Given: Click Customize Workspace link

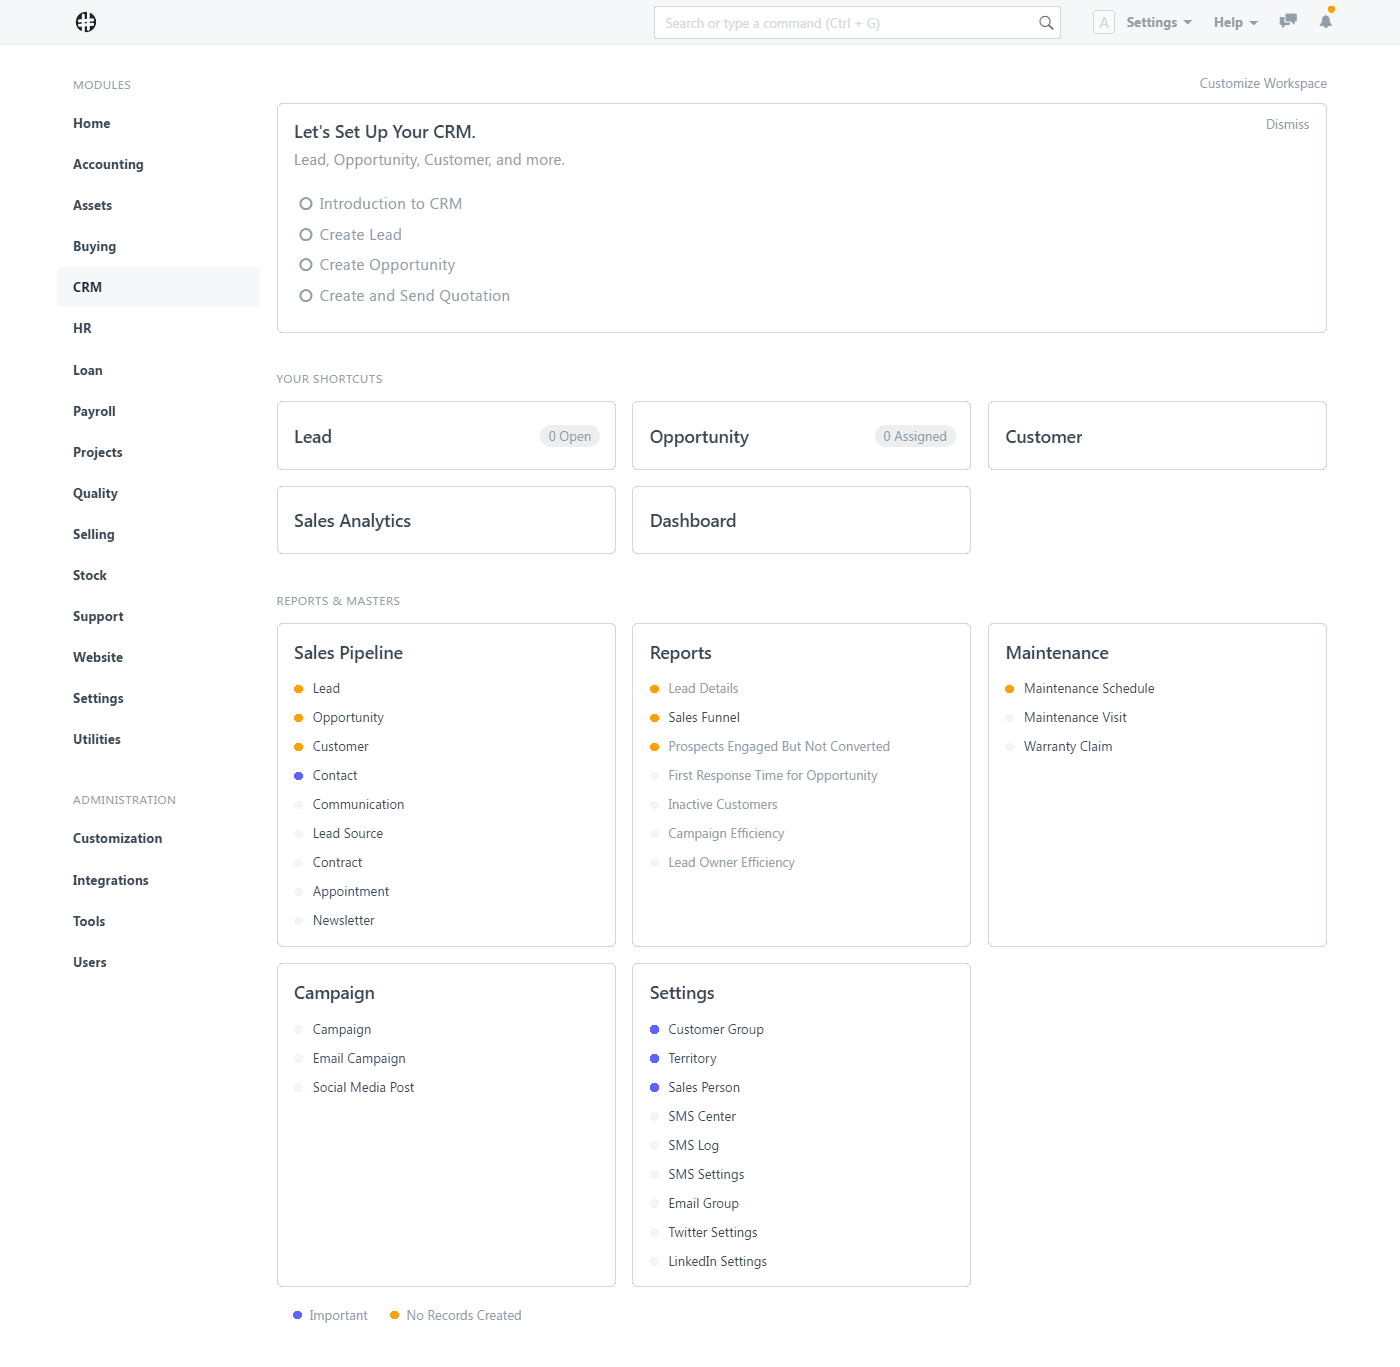Looking at the screenshot, I should click(x=1263, y=83).
